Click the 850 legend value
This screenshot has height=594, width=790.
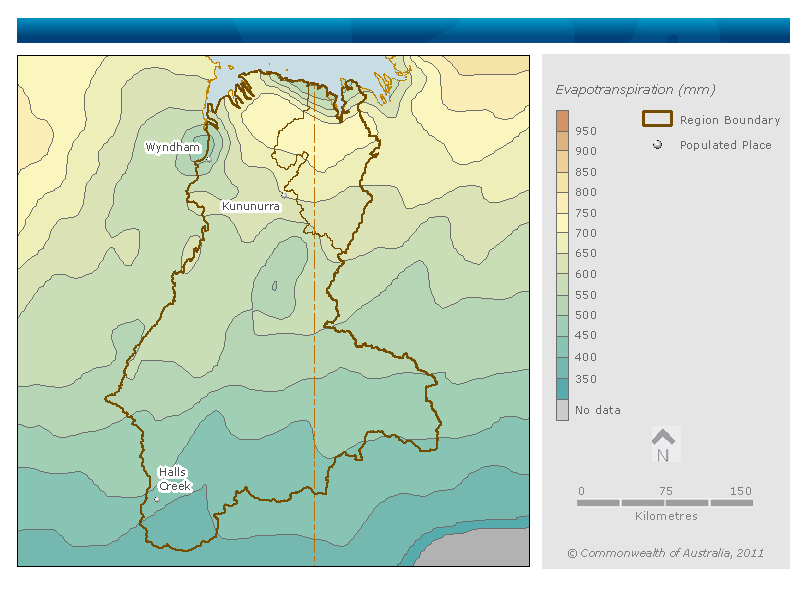pyautogui.click(x=586, y=172)
